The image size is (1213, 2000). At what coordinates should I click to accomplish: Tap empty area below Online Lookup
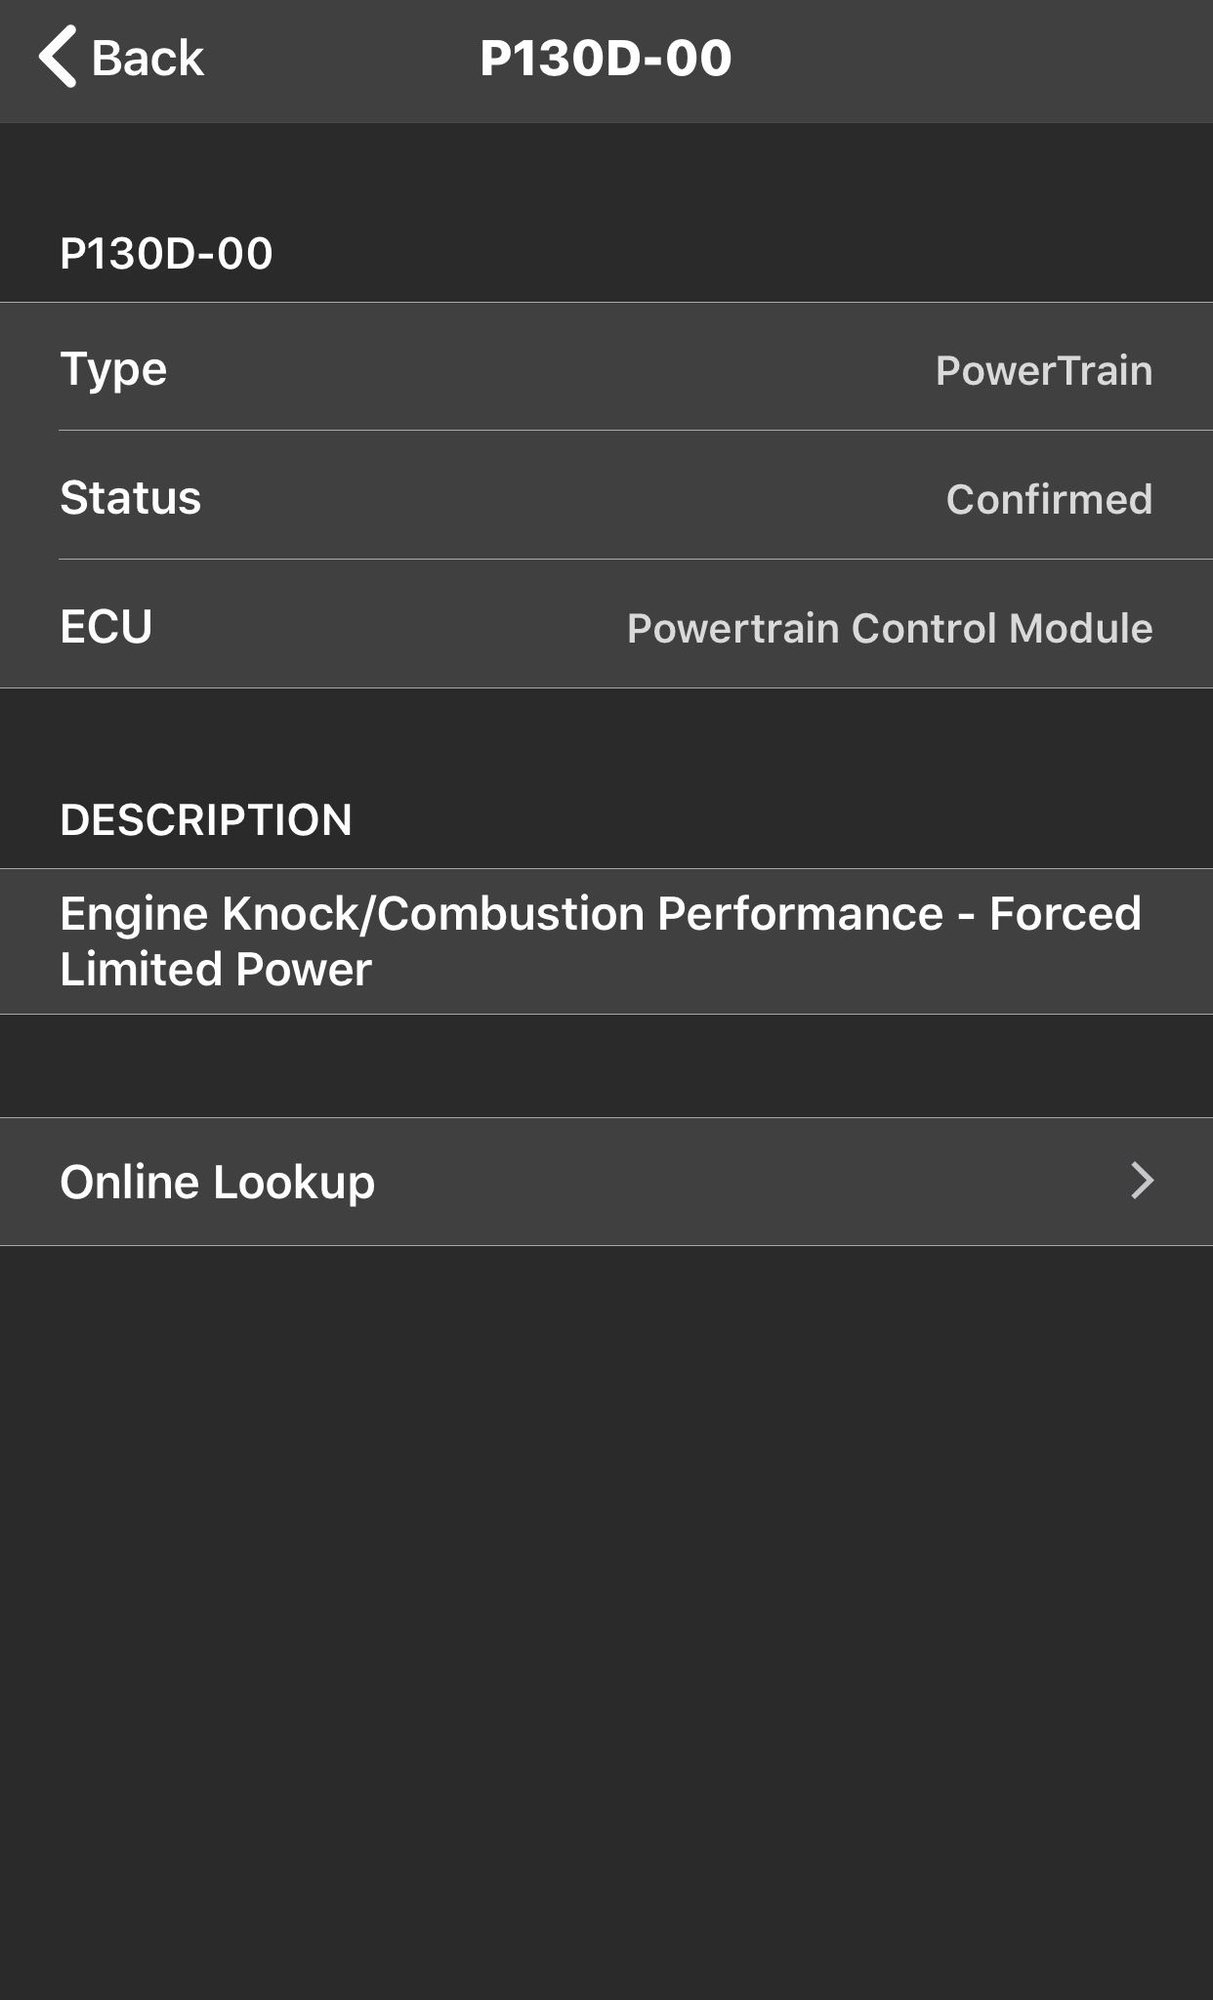click(606, 1600)
